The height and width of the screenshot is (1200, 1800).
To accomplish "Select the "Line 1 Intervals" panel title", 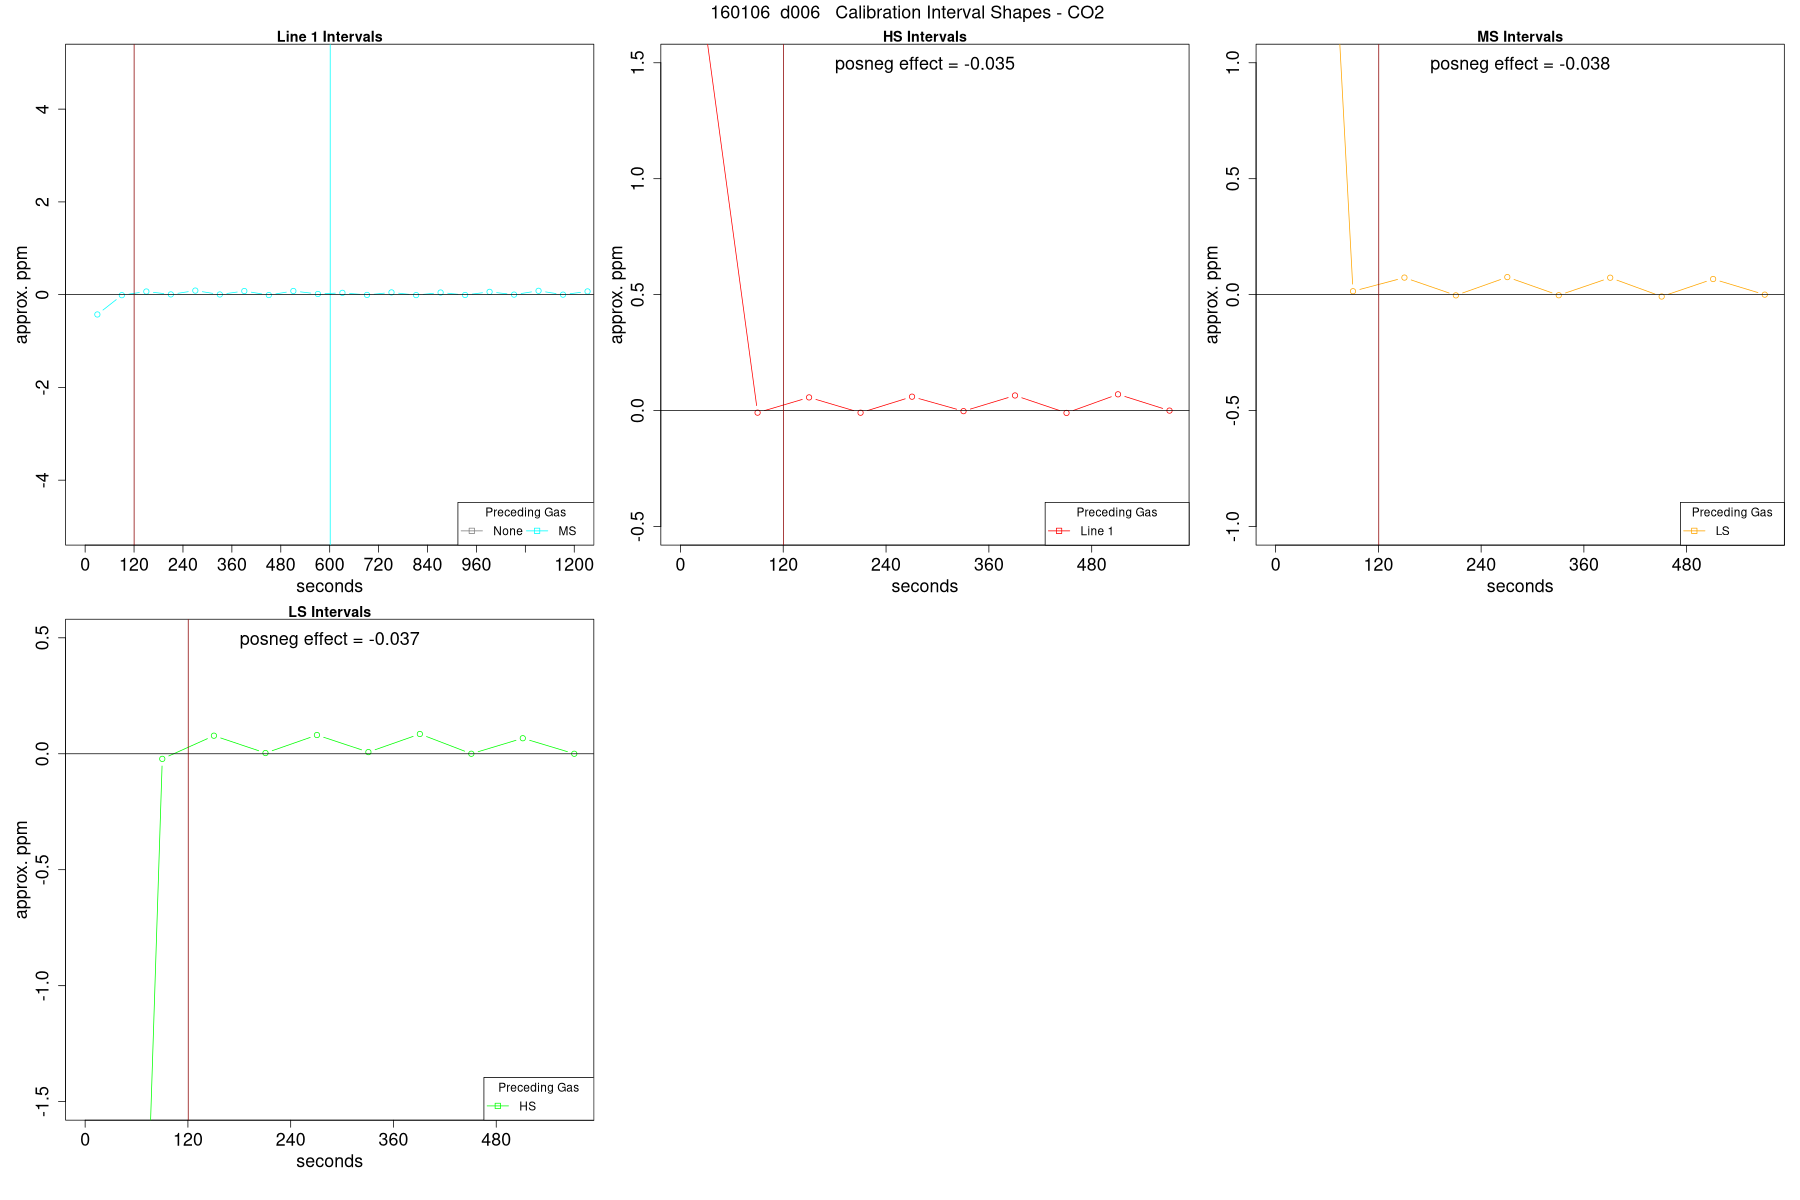I will point(329,37).
